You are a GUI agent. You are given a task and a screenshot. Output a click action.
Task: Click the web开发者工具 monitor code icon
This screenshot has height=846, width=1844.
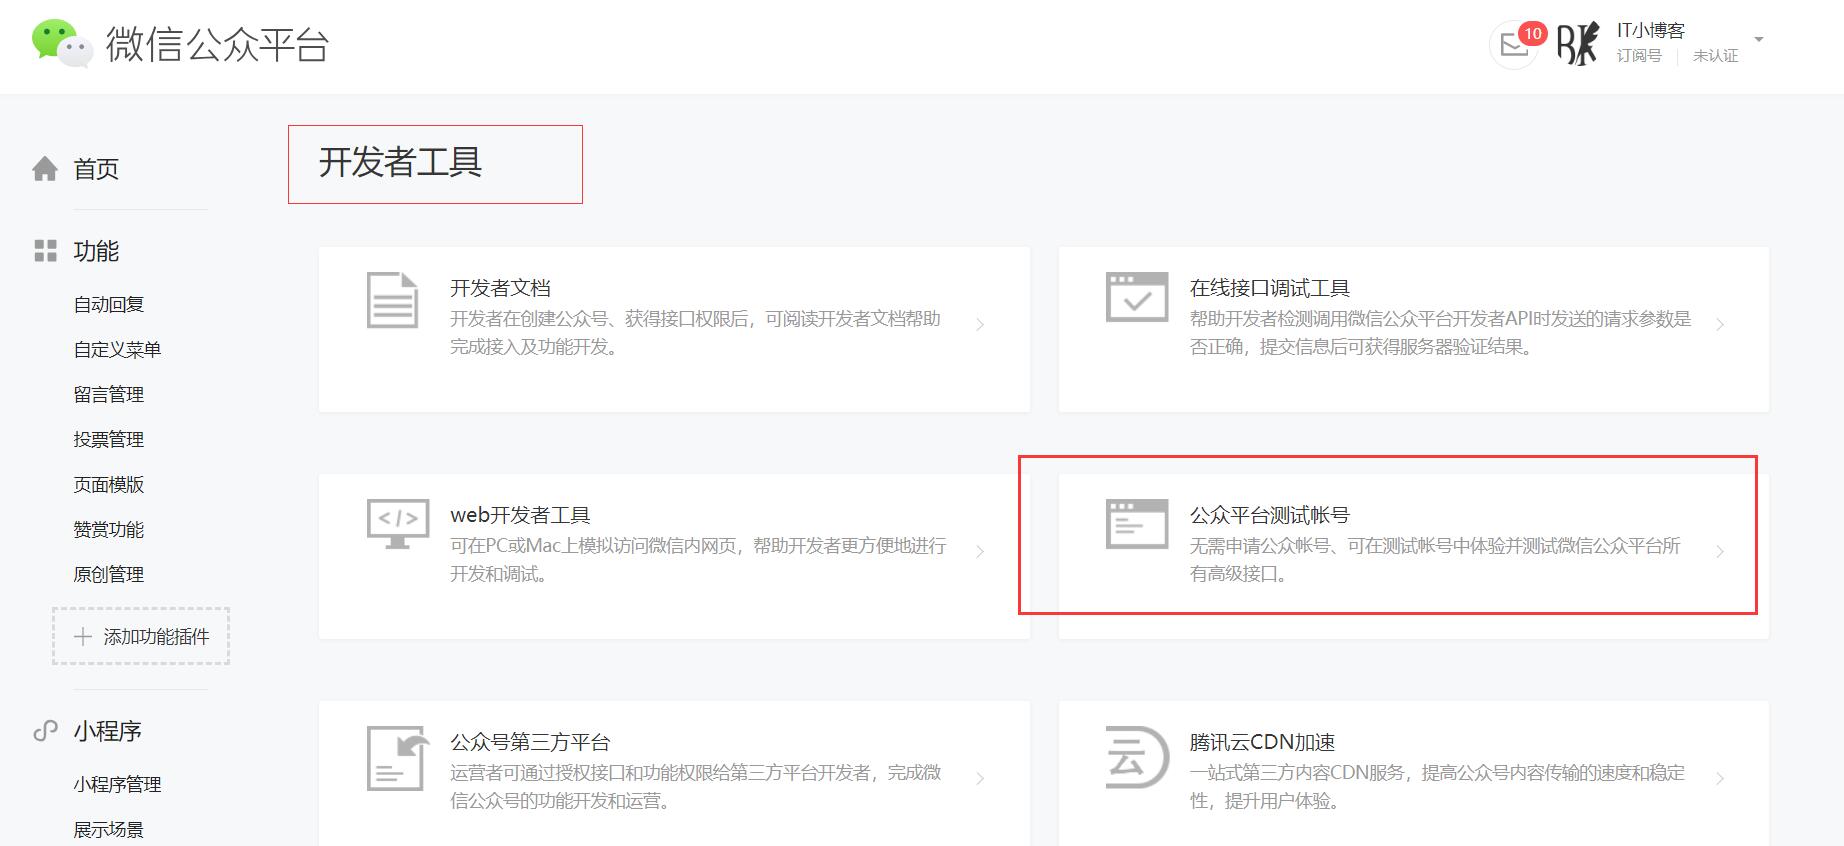point(398,524)
